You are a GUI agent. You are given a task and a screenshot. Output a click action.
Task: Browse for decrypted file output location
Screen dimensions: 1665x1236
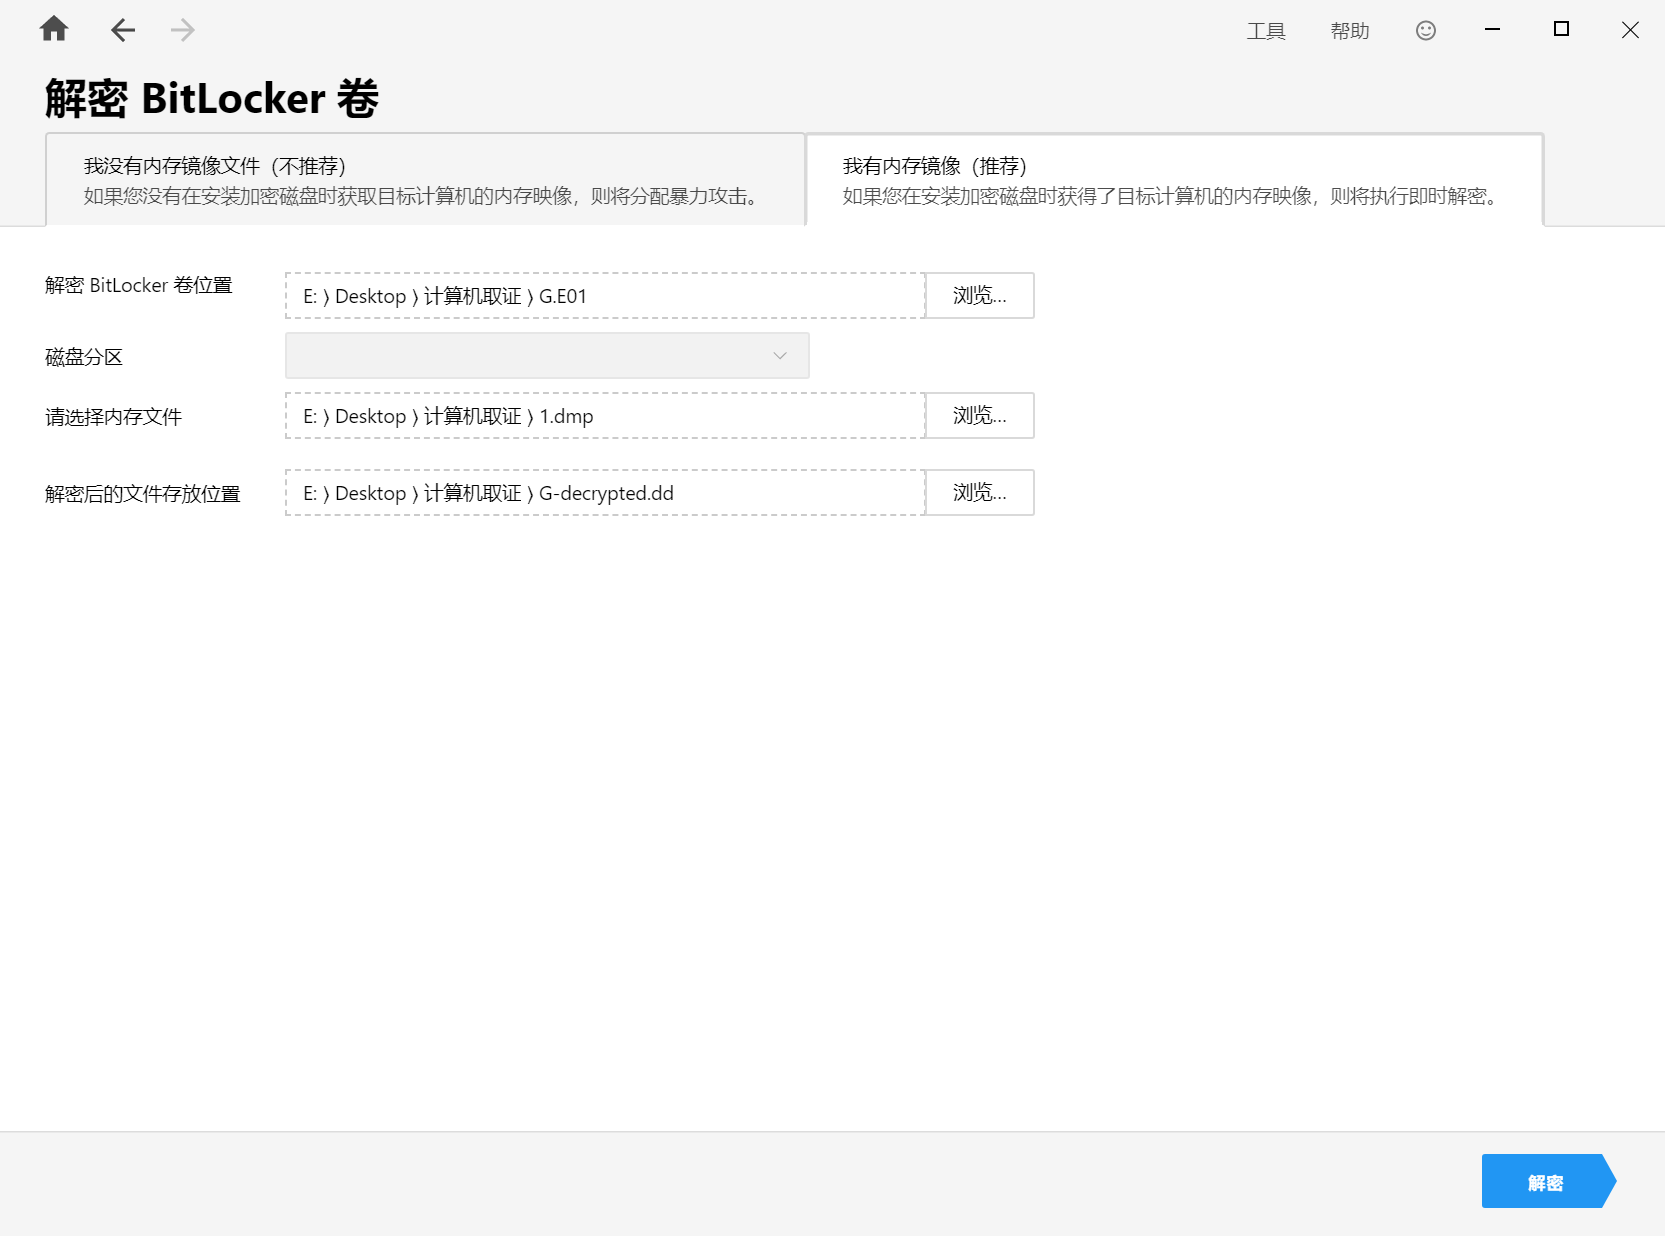coord(980,492)
